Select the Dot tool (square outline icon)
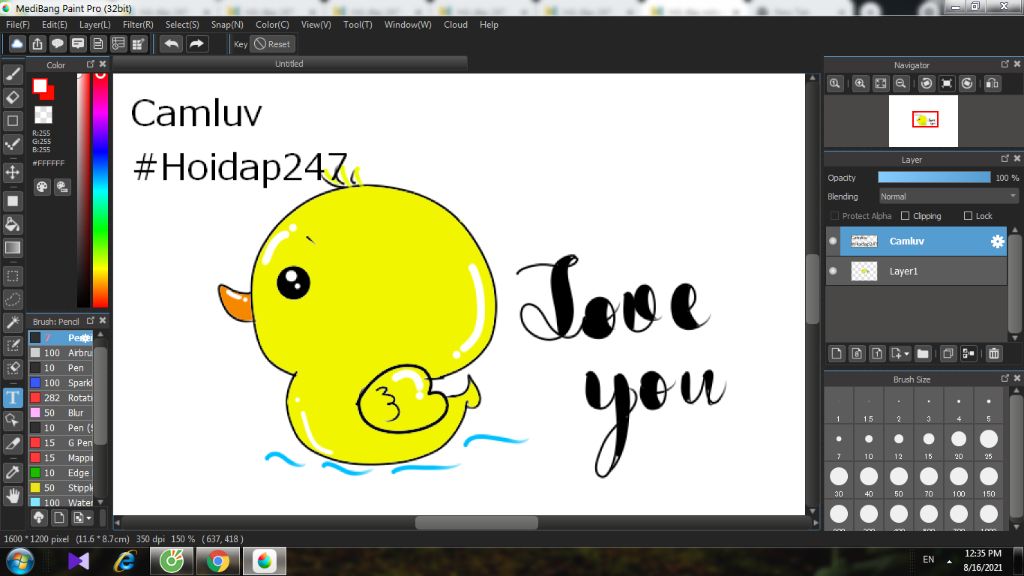Screen dimensions: 1024x576 12,121
